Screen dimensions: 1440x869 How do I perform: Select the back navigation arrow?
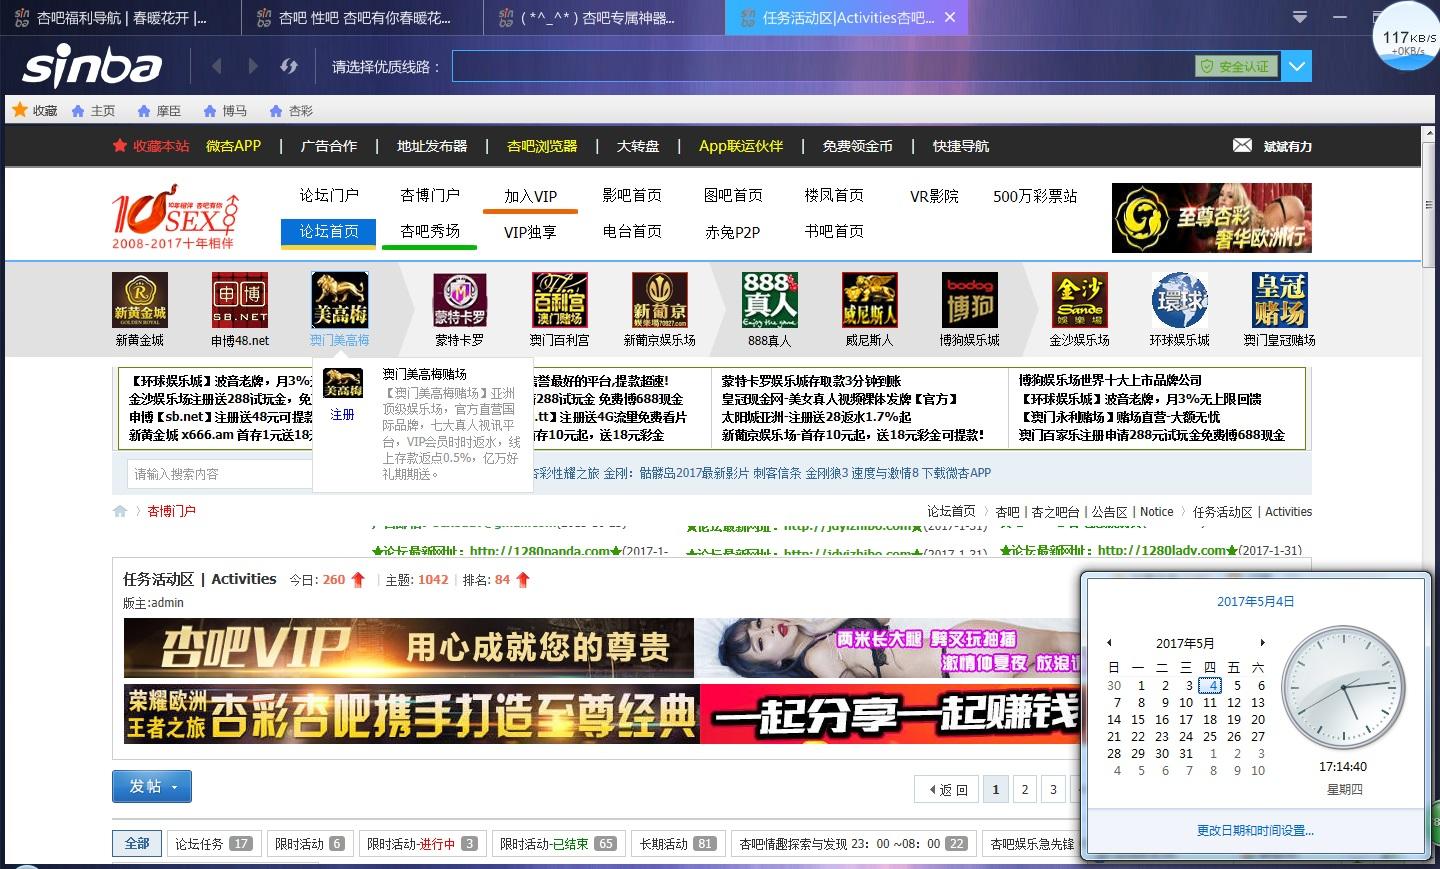coord(216,66)
